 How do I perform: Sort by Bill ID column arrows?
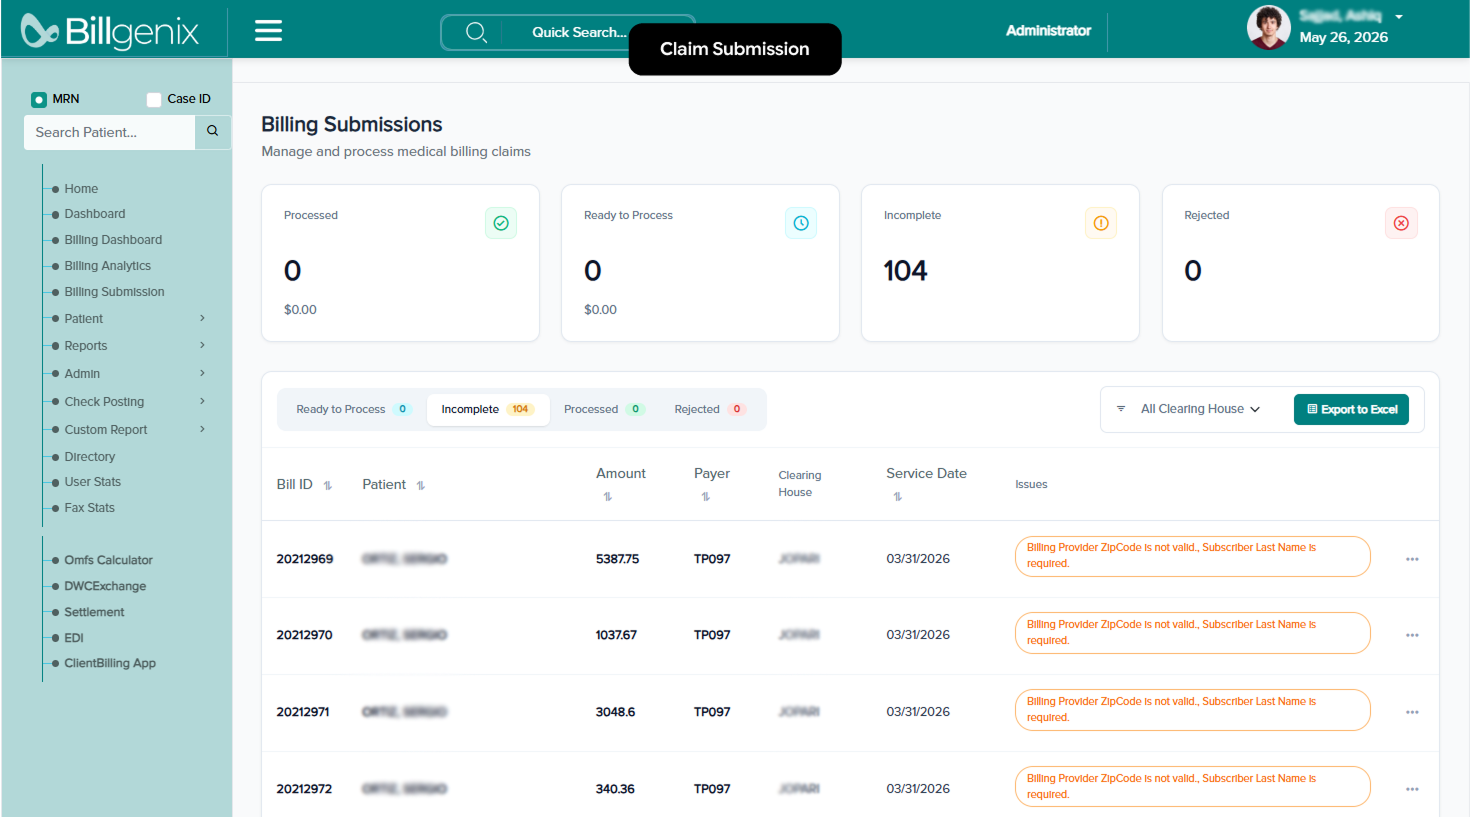(327, 486)
